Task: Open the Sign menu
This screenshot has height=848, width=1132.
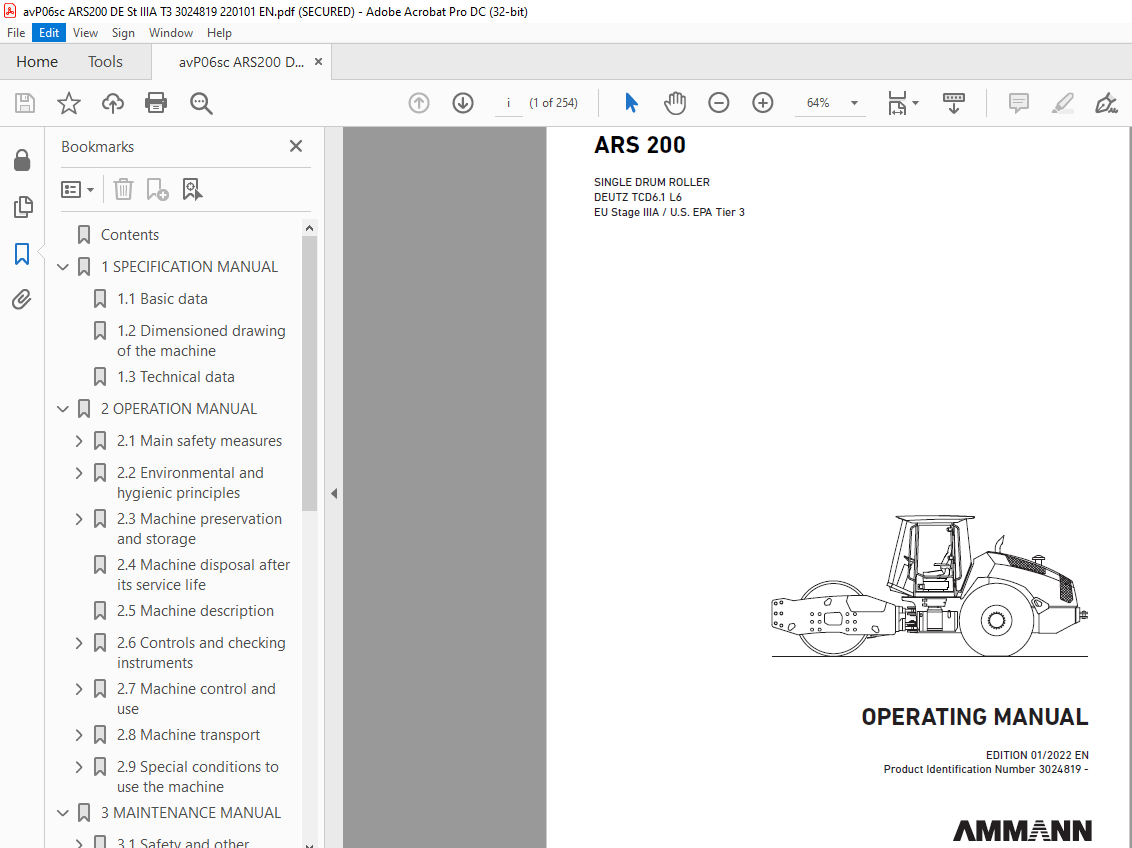Action: point(123,33)
